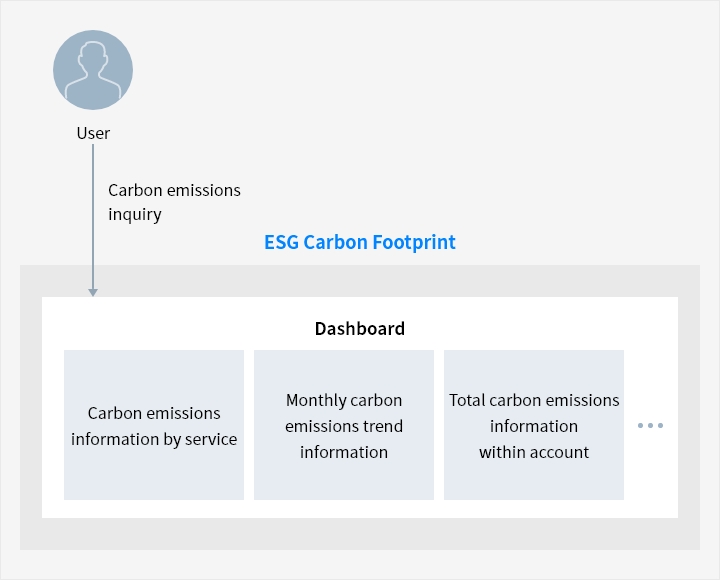The height and width of the screenshot is (580, 720).
Task: Select the Dashboard heading
Action: (x=360, y=328)
